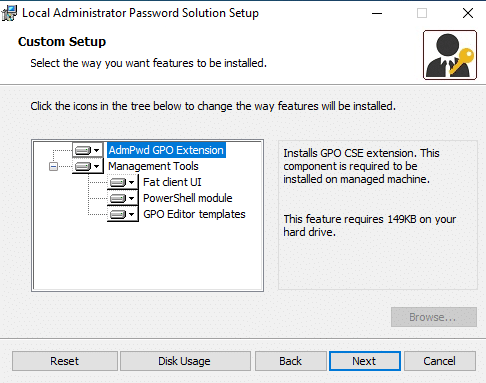Select PowerShell module feature
The width and height of the screenshot is (486, 383).
(x=188, y=198)
